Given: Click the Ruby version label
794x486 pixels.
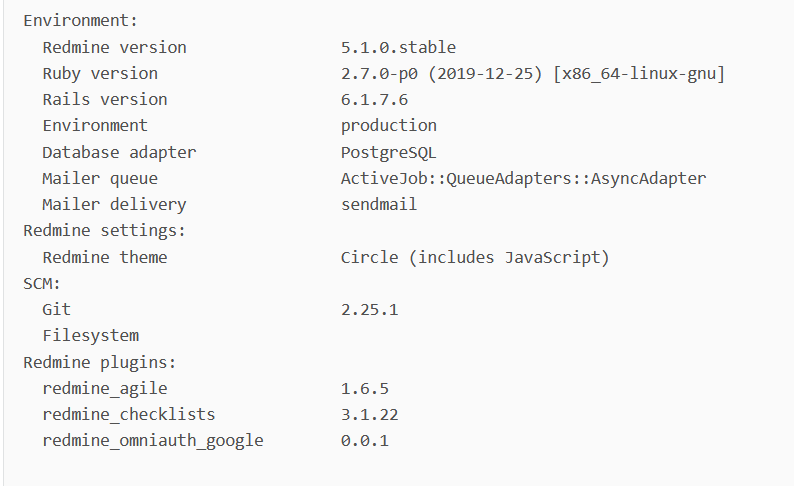Looking at the screenshot, I should pyautogui.click(x=100, y=74).
